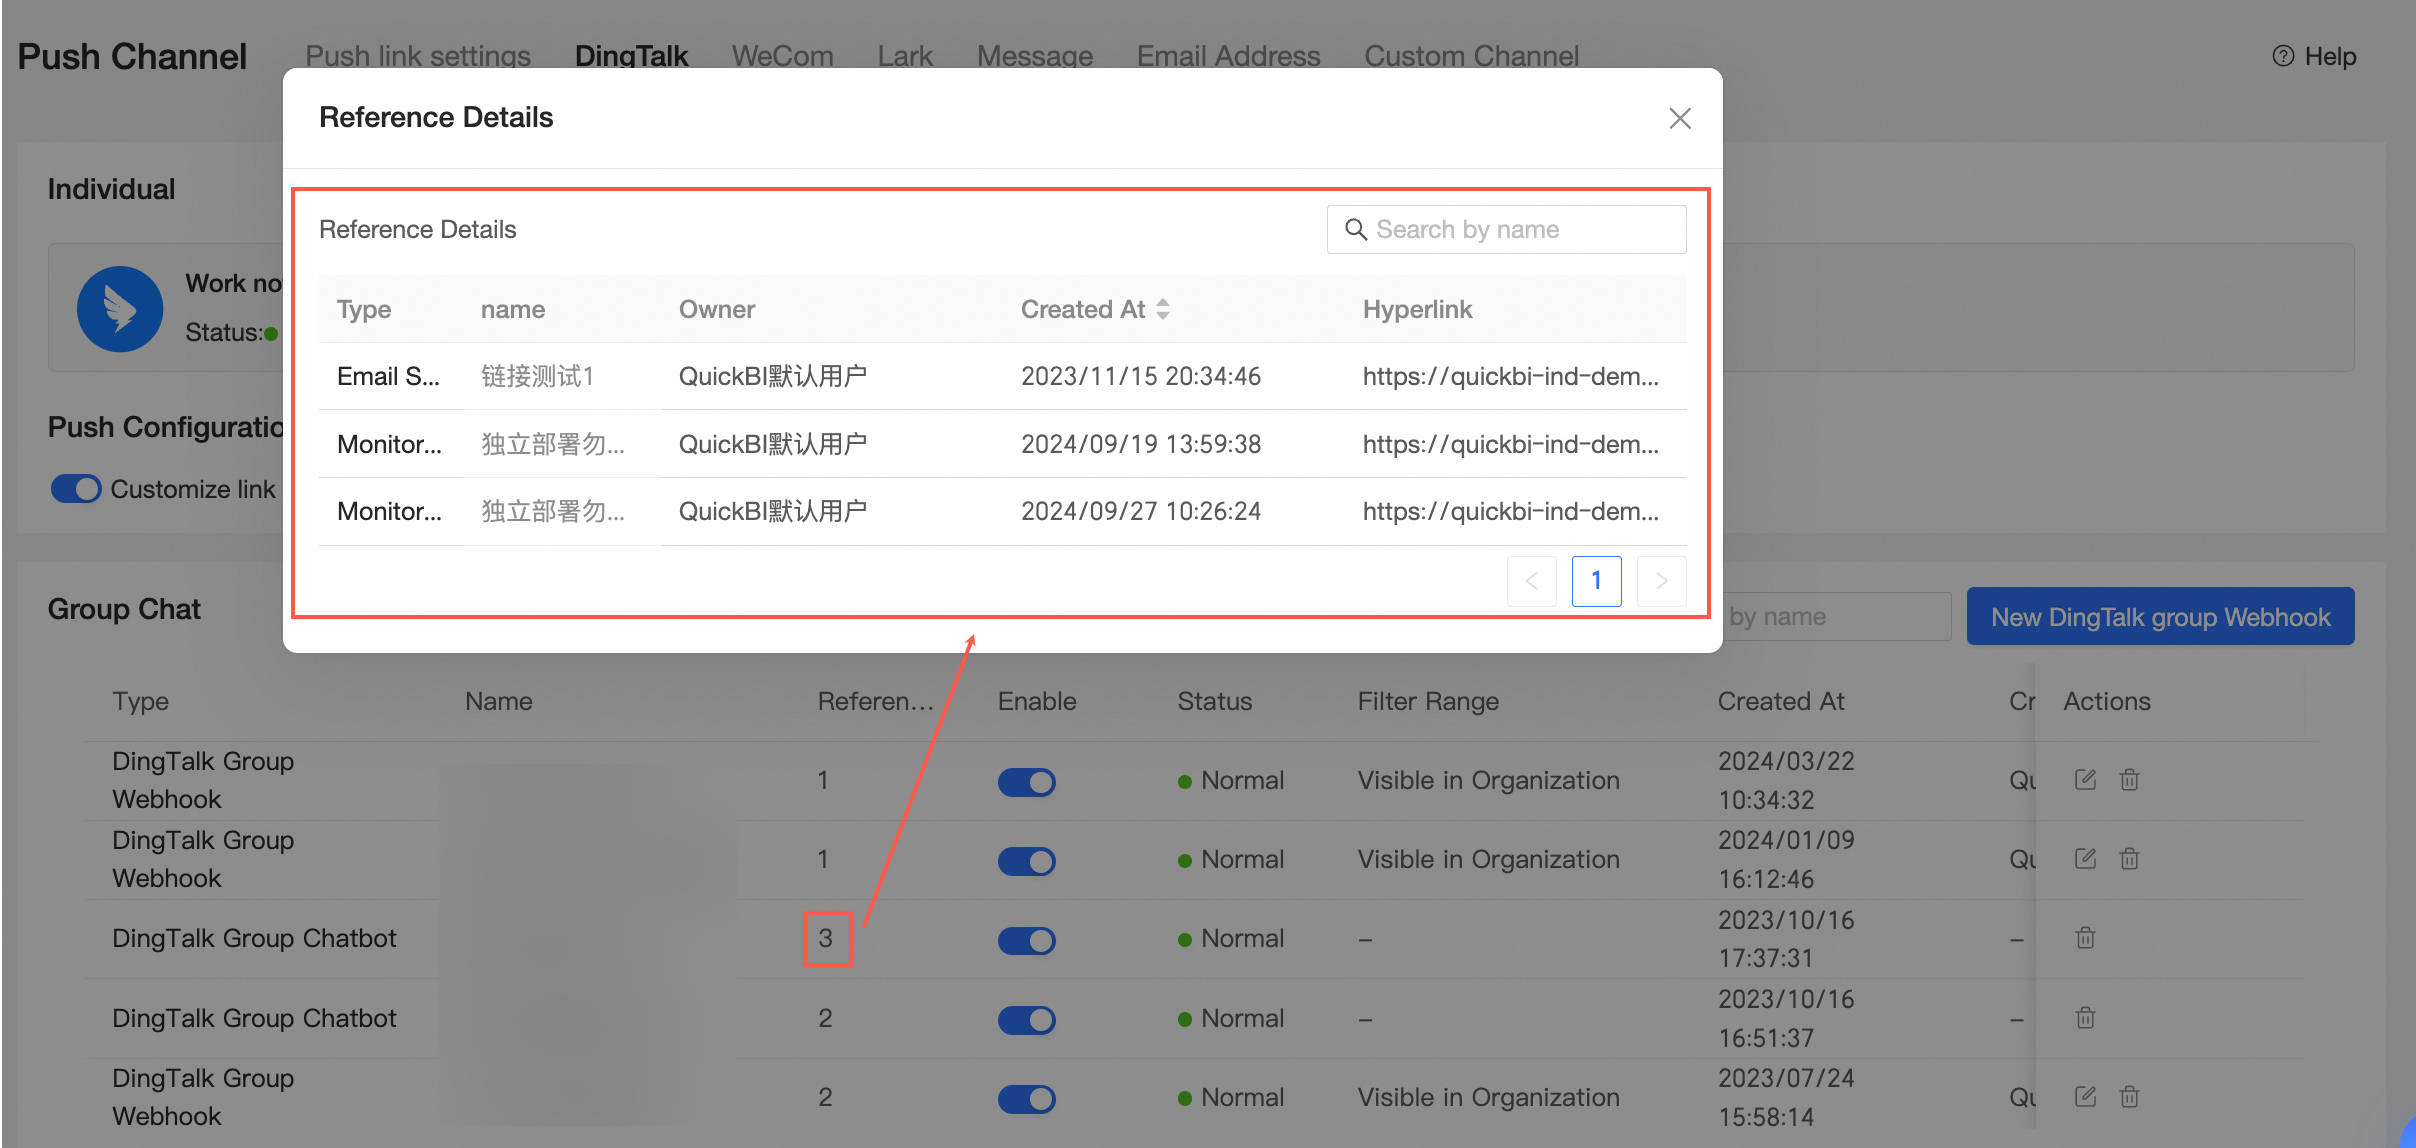Open the Email Address tab
2416x1148 pixels.
coord(1228,56)
